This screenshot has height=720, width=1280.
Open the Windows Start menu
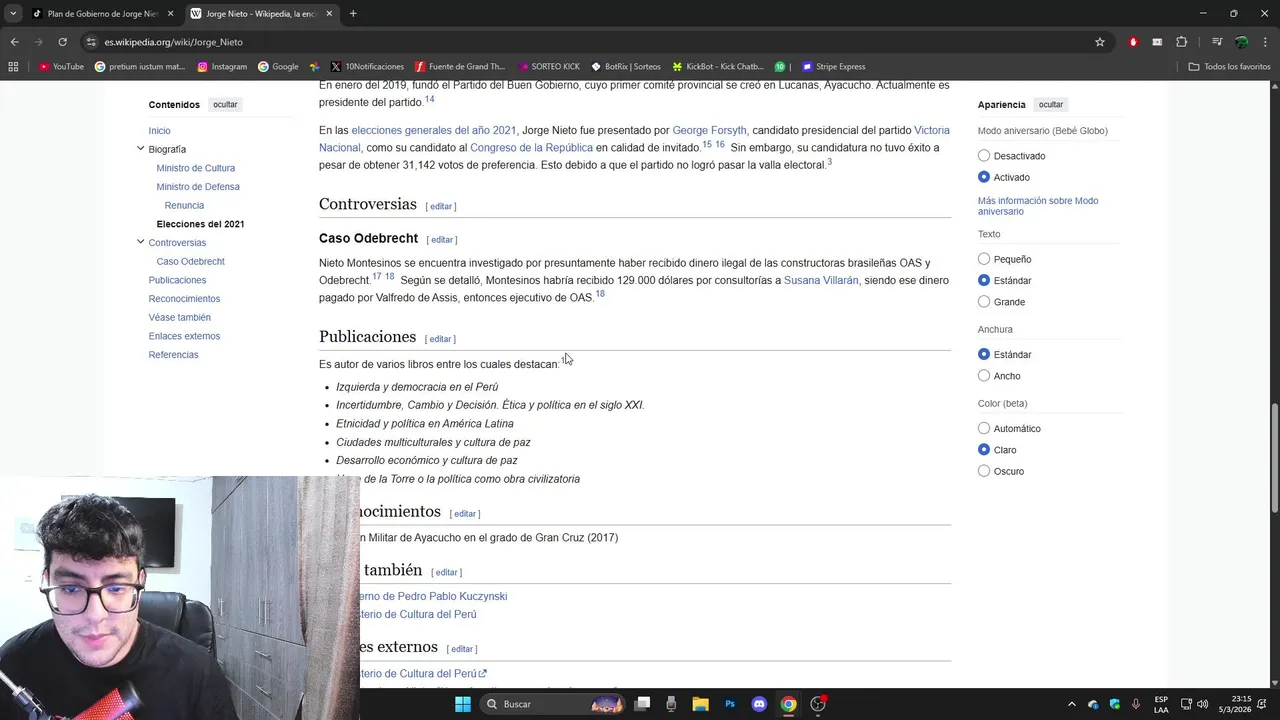463,704
